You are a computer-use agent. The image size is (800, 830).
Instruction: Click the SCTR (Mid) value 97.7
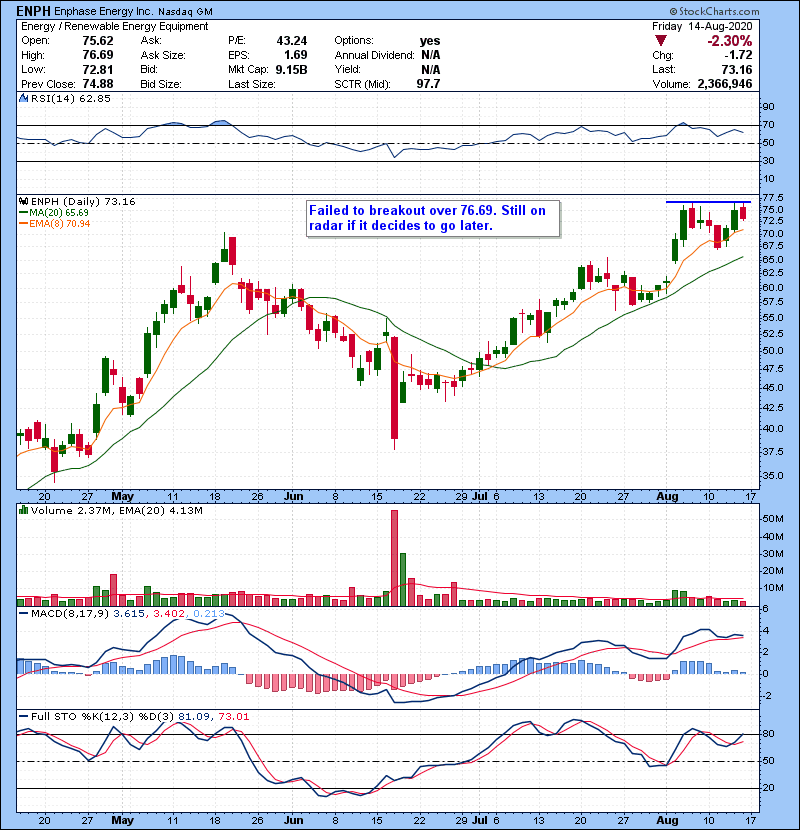click(428, 84)
